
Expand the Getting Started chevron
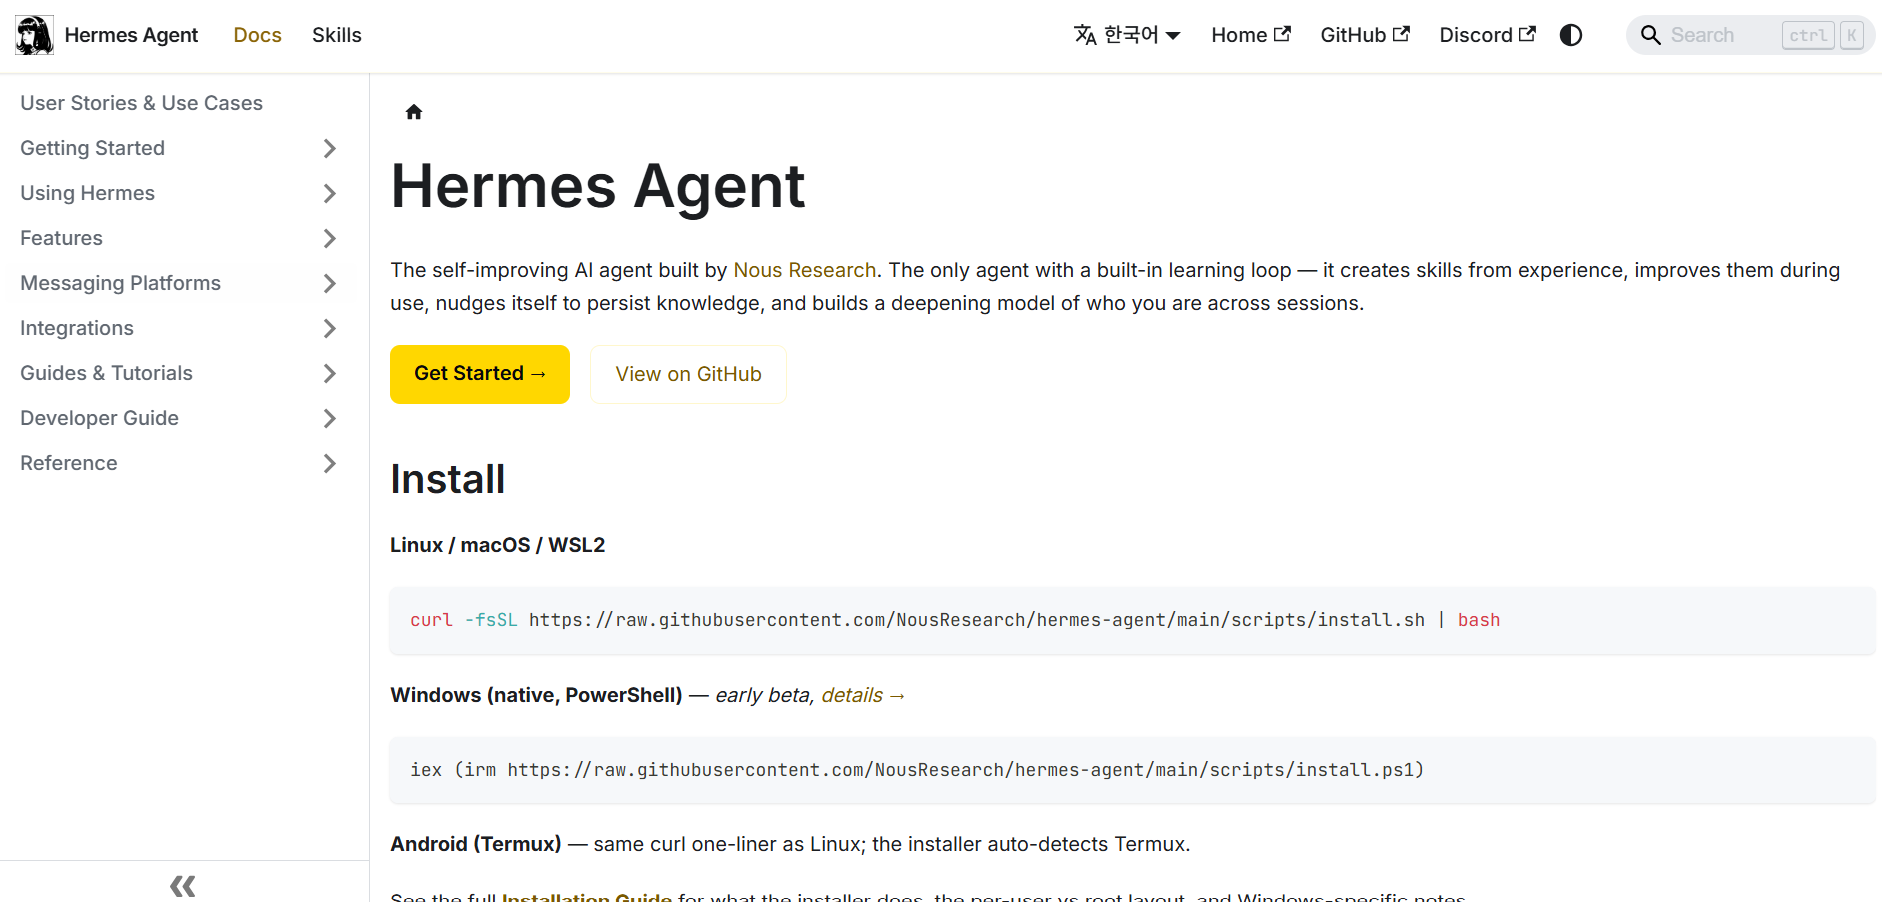(330, 148)
